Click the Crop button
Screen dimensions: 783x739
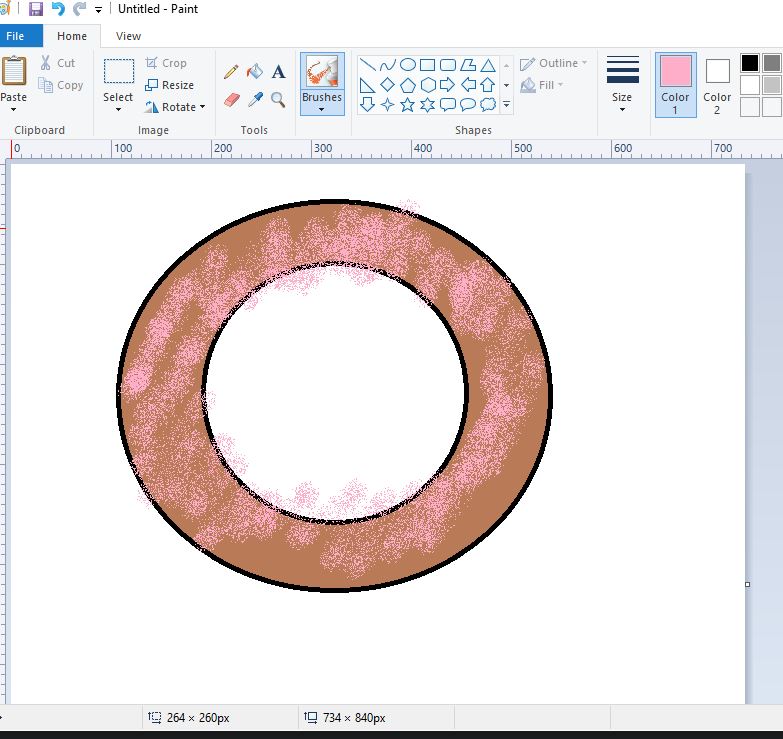166,63
